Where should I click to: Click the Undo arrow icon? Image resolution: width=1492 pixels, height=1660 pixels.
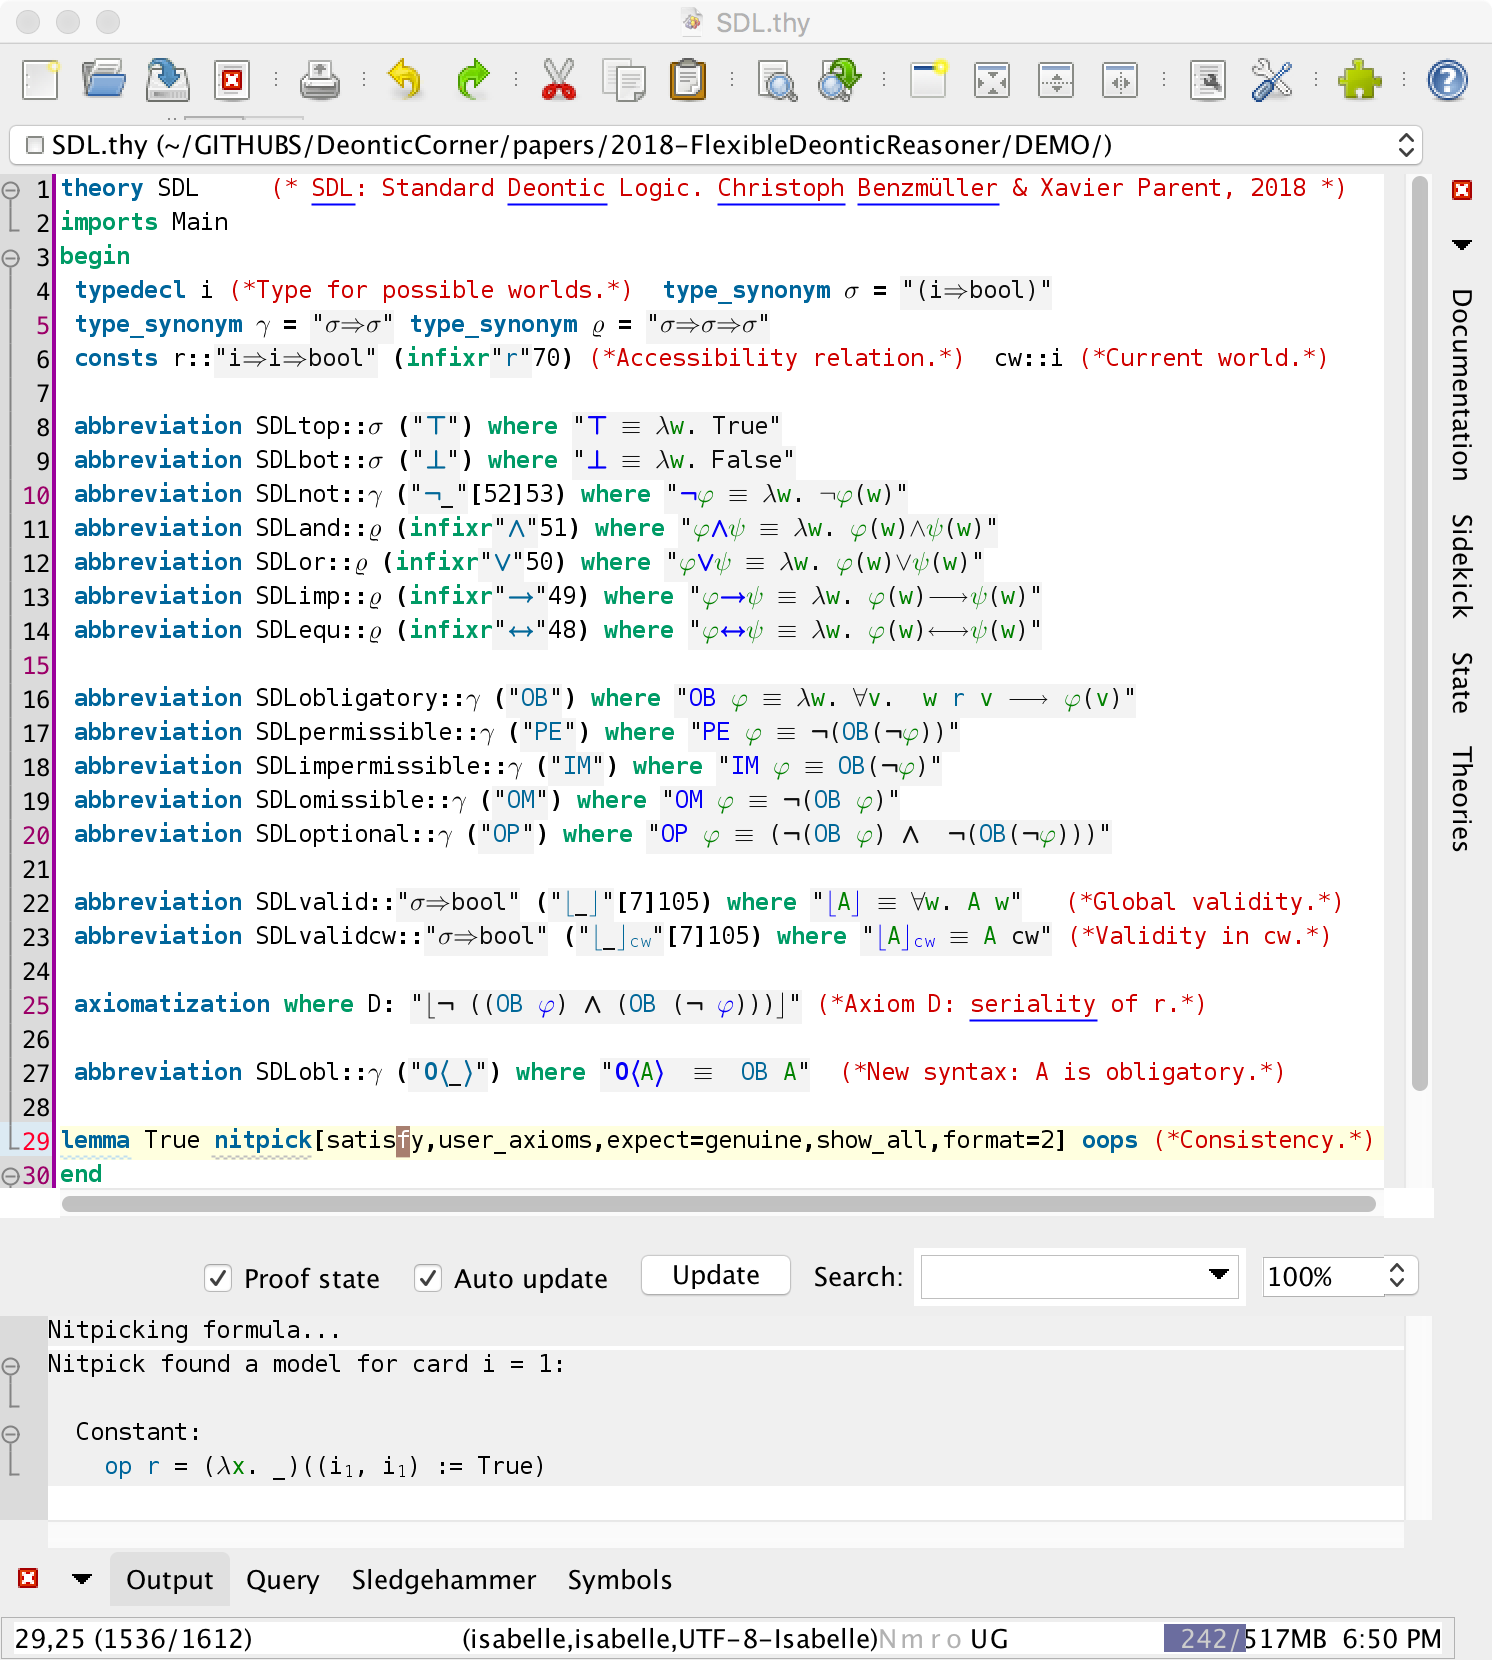coord(405,80)
